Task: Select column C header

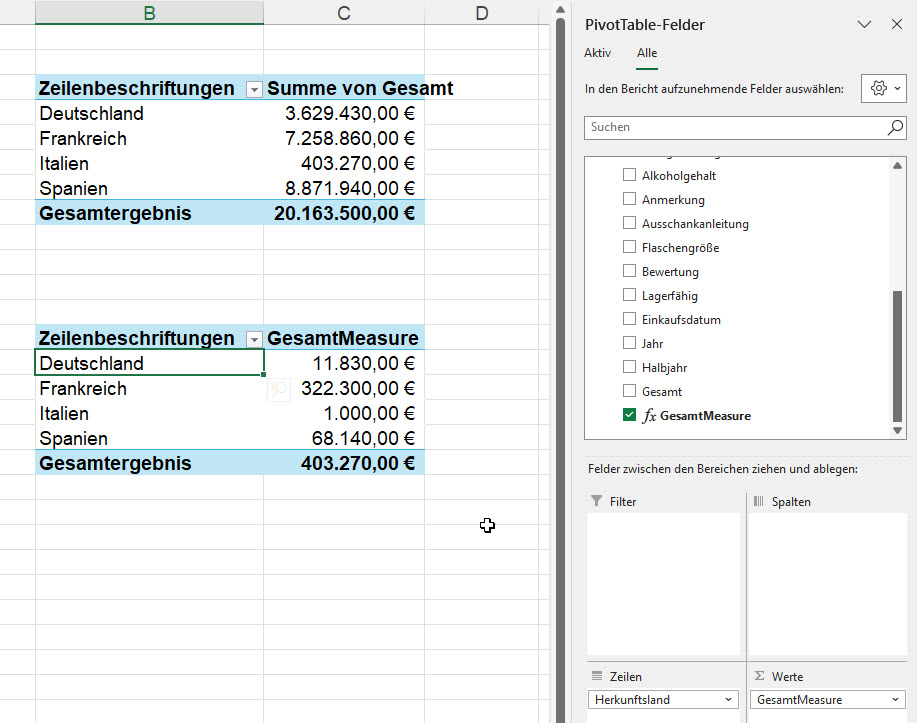Action: tap(344, 12)
